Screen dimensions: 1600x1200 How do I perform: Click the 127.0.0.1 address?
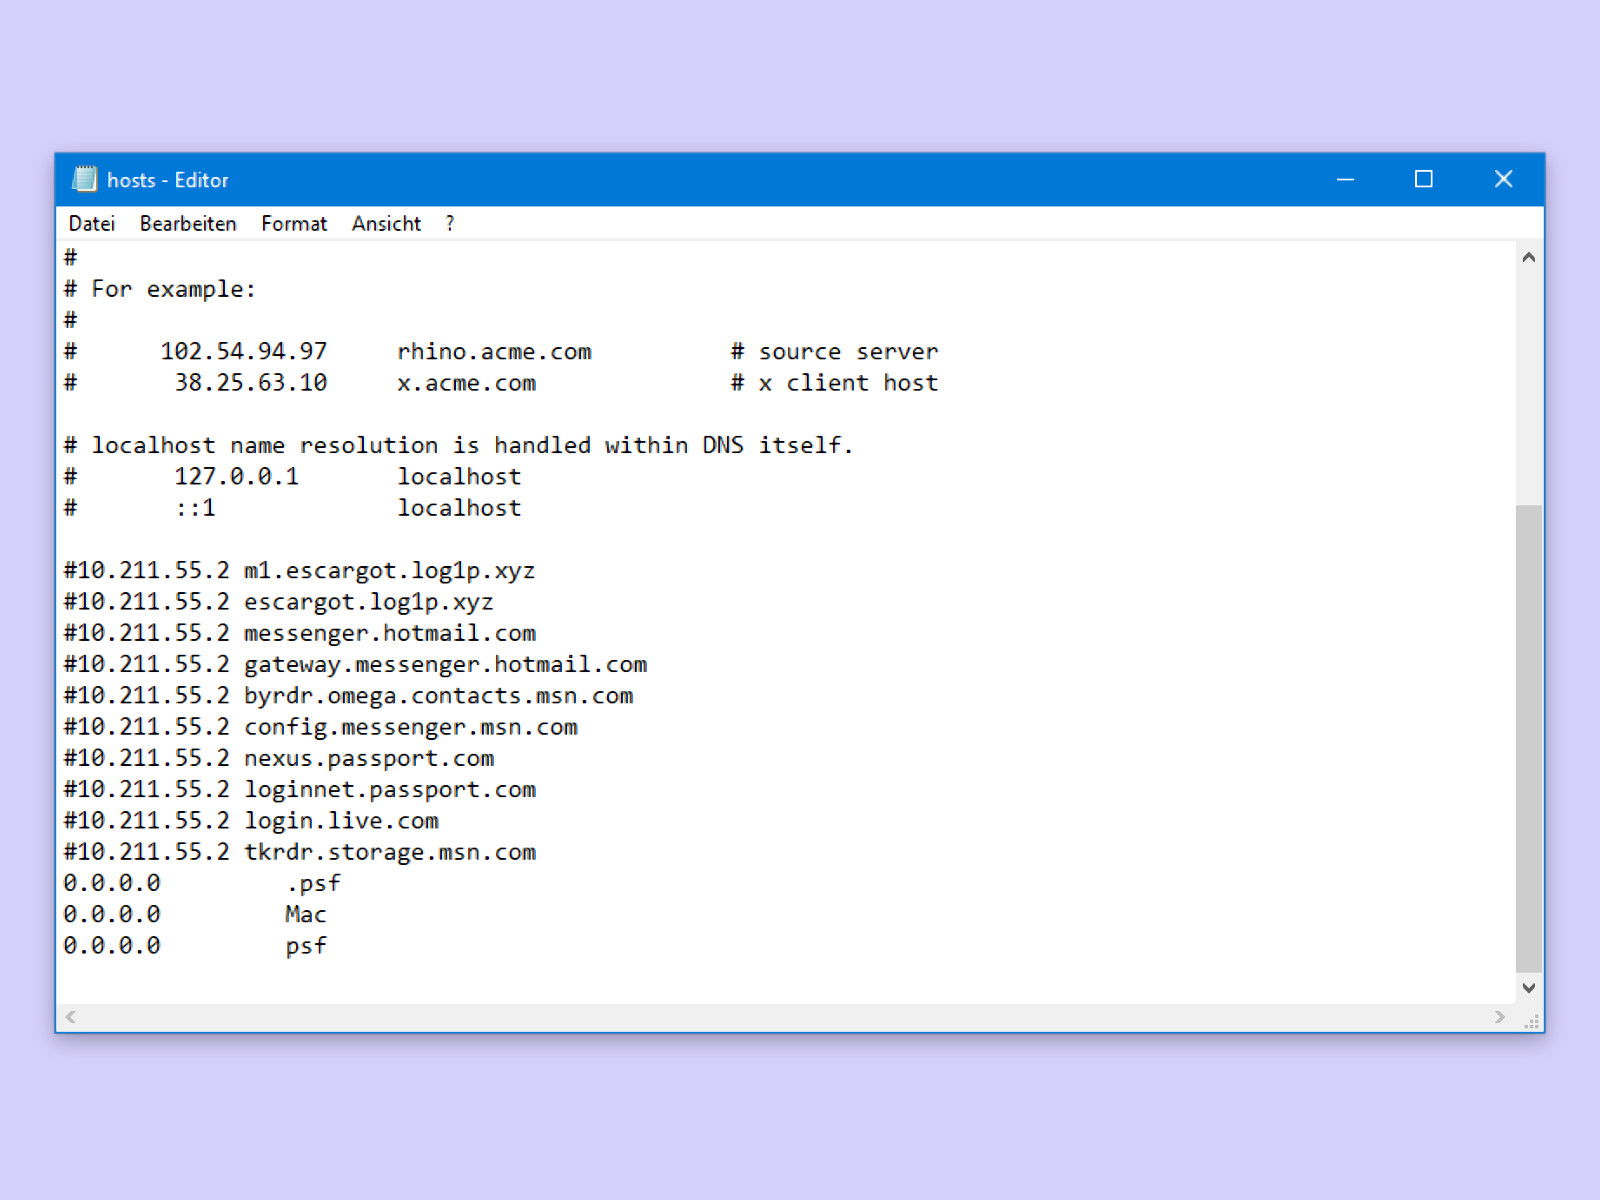point(237,477)
